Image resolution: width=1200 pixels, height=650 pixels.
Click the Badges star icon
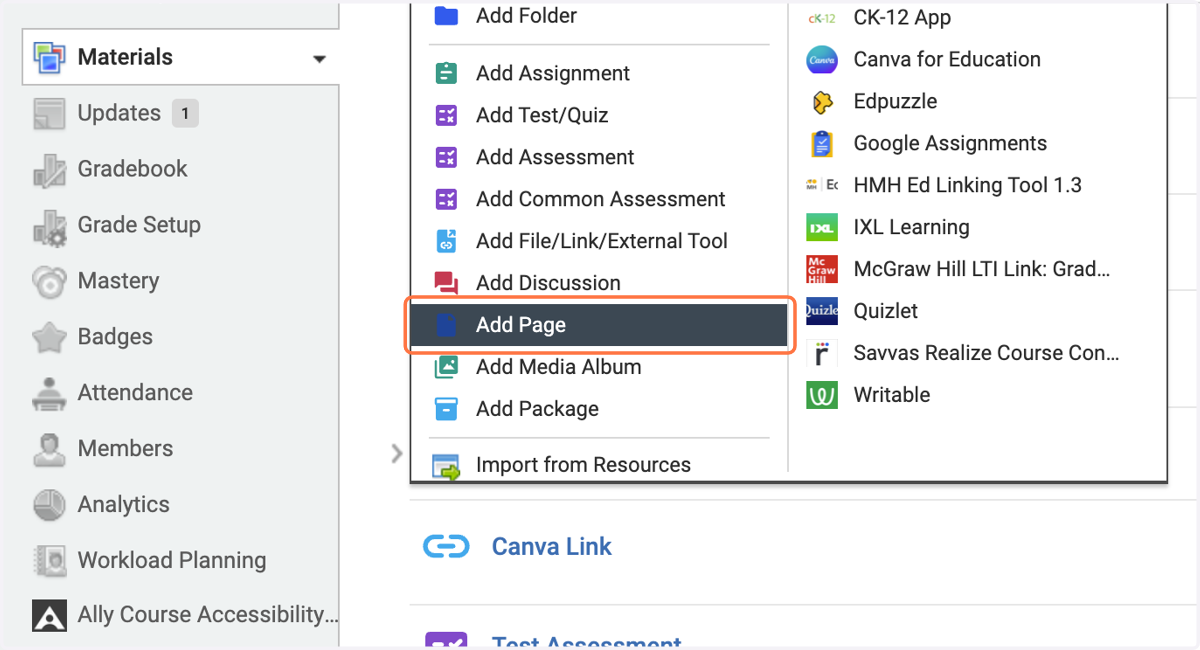tap(49, 337)
